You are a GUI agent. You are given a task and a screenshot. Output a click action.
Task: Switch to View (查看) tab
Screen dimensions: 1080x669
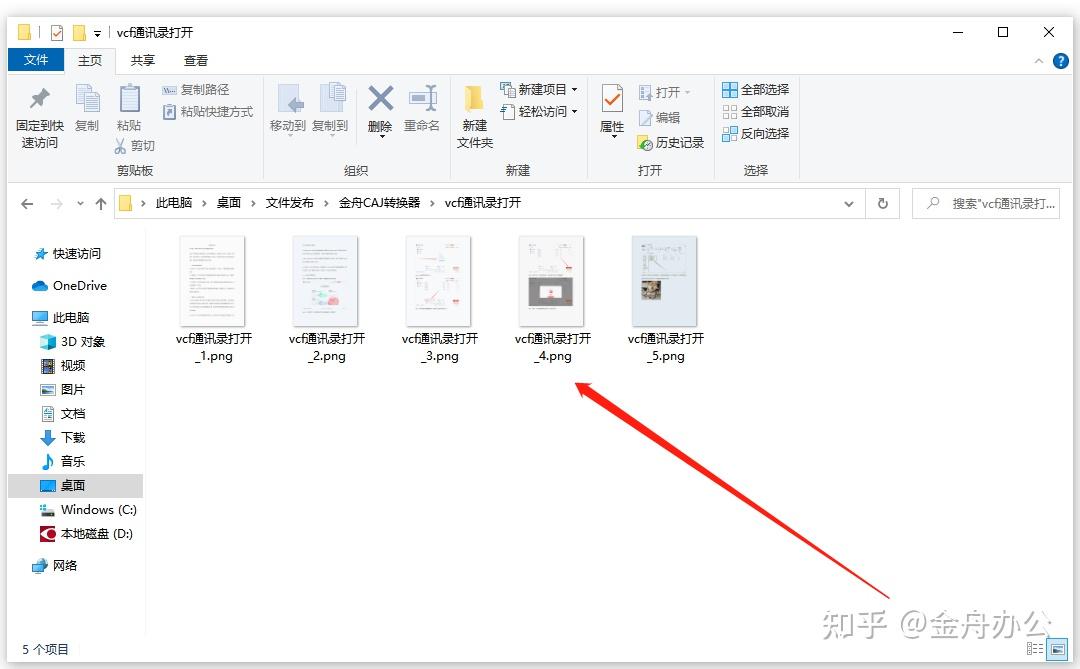coord(196,61)
